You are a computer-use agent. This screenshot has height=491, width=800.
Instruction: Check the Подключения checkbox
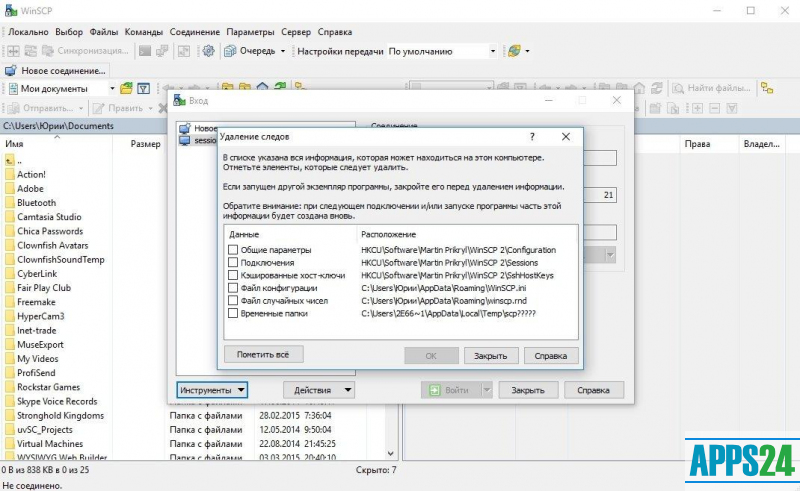[233, 262]
